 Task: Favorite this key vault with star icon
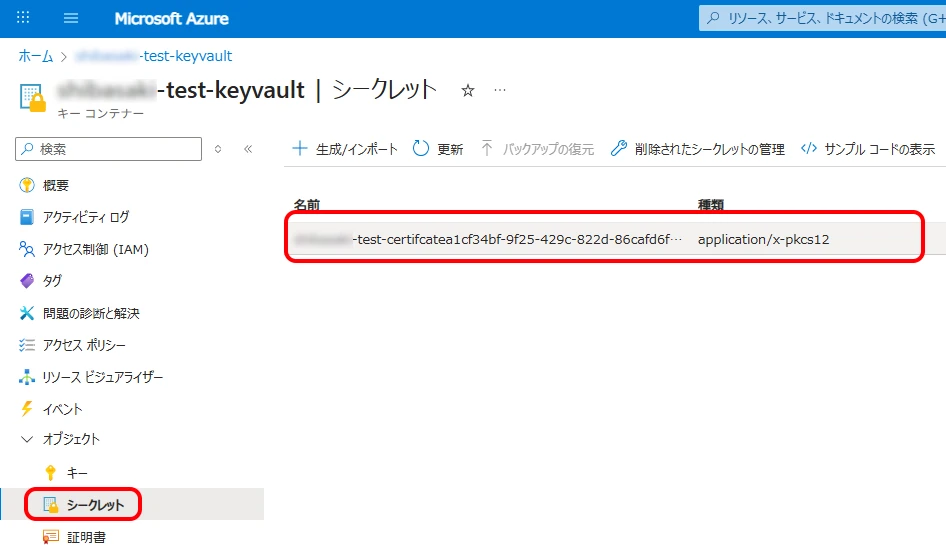[467, 90]
